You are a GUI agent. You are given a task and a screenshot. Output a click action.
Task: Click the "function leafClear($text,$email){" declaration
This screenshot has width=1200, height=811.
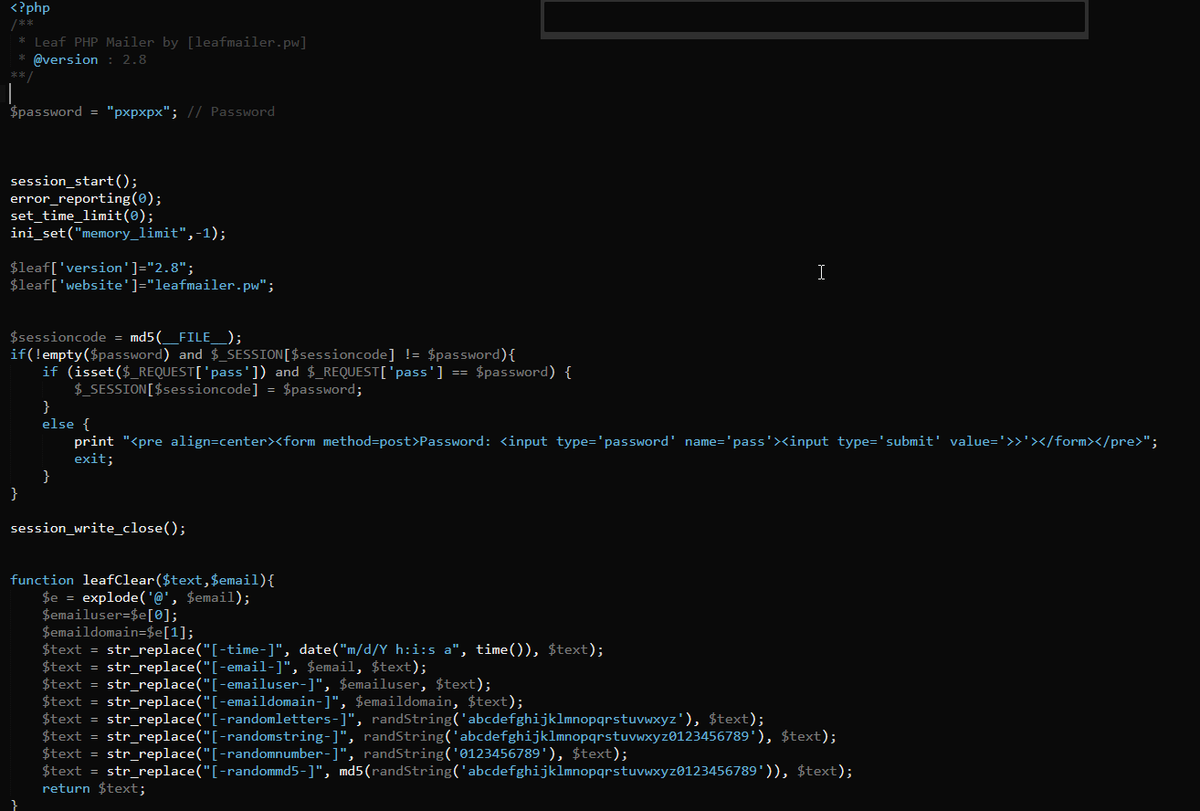click(x=142, y=580)
